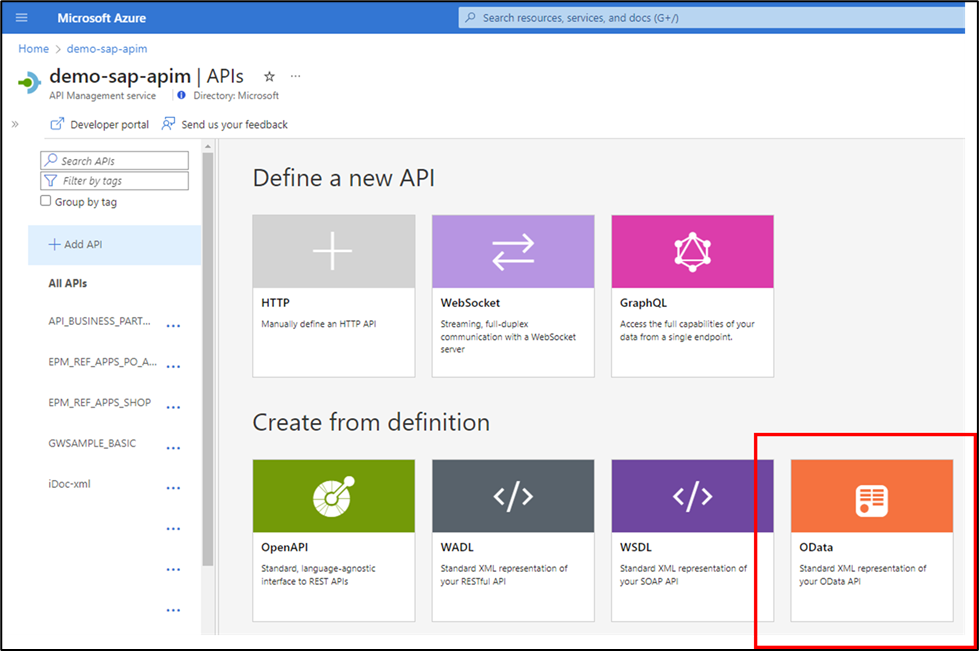
Task: Click the Search APIs magnifier icon
Action: 51,160
